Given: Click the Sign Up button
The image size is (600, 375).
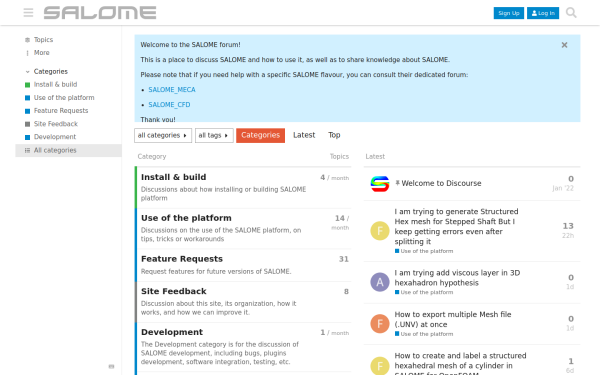Looking at the screenshot, I should coord(509,13).
